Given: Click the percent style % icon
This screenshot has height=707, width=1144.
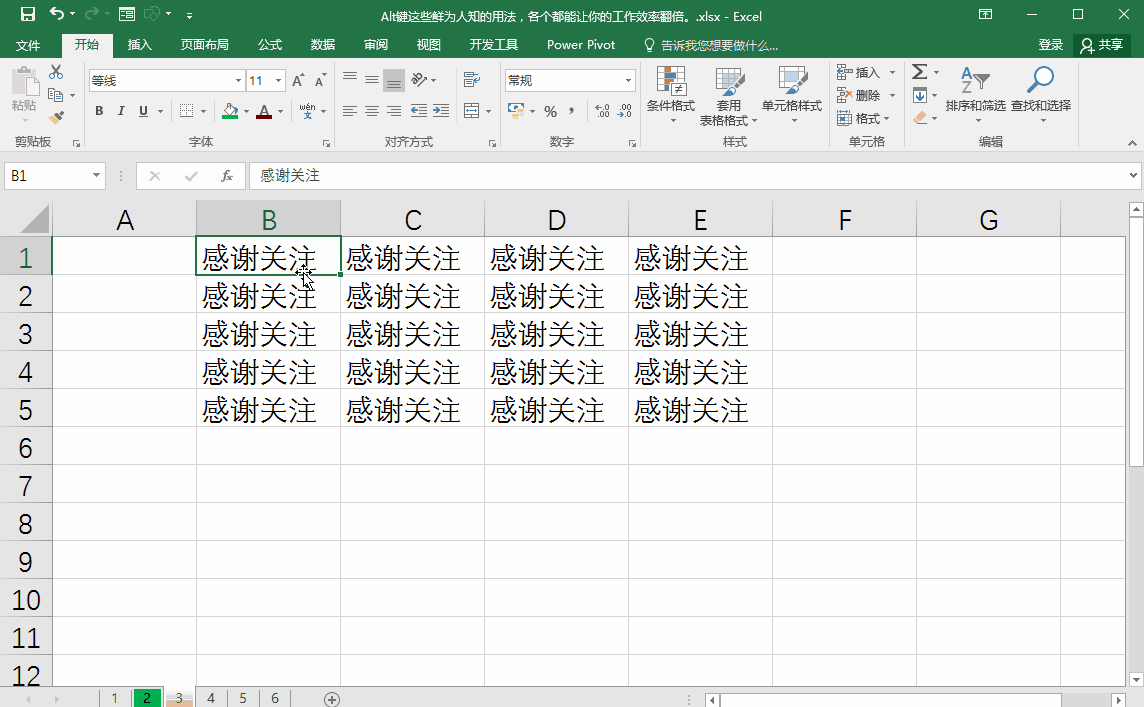Looking at the screenshot, I should tap(550, 112).
